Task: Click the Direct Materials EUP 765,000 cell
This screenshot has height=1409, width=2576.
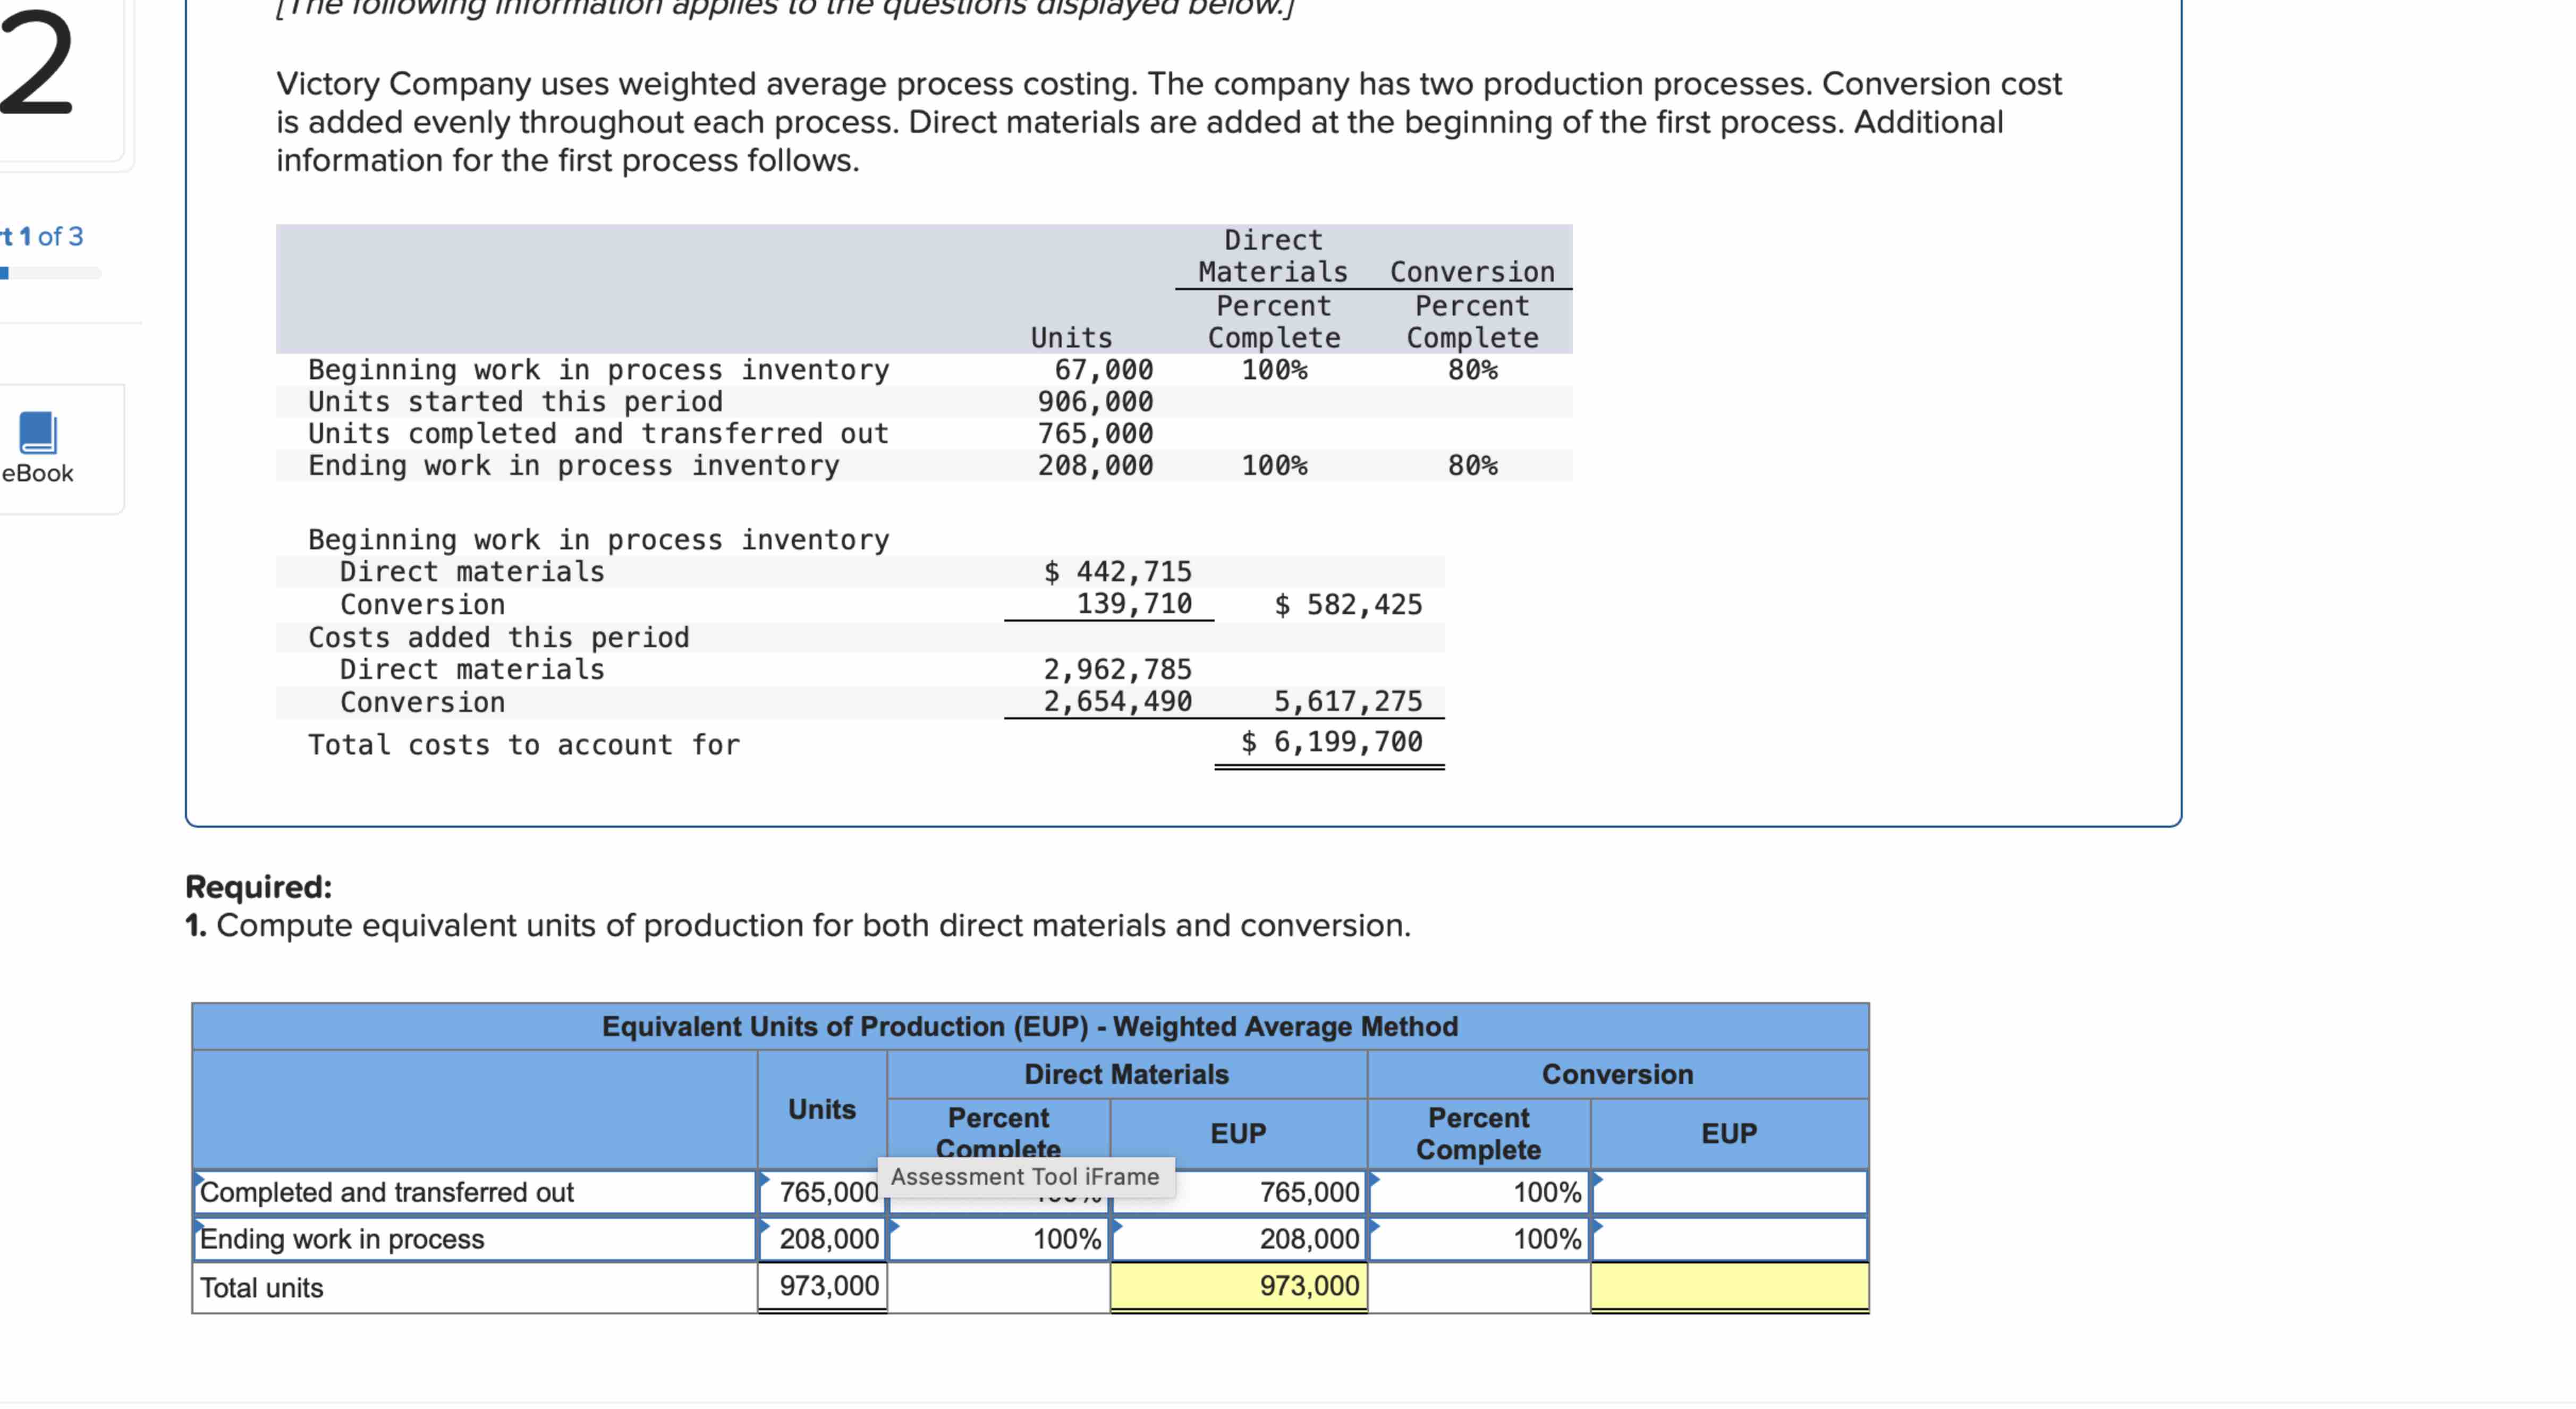Action: coord(1239,1192)
